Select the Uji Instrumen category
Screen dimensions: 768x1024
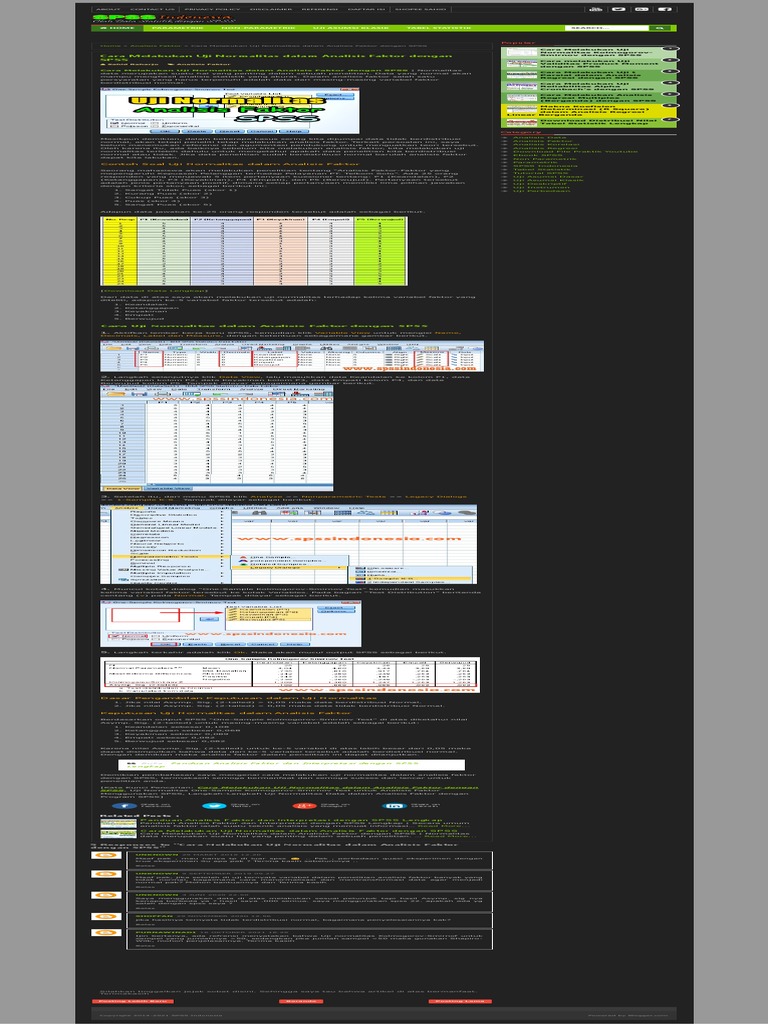(x=539, y=185)
